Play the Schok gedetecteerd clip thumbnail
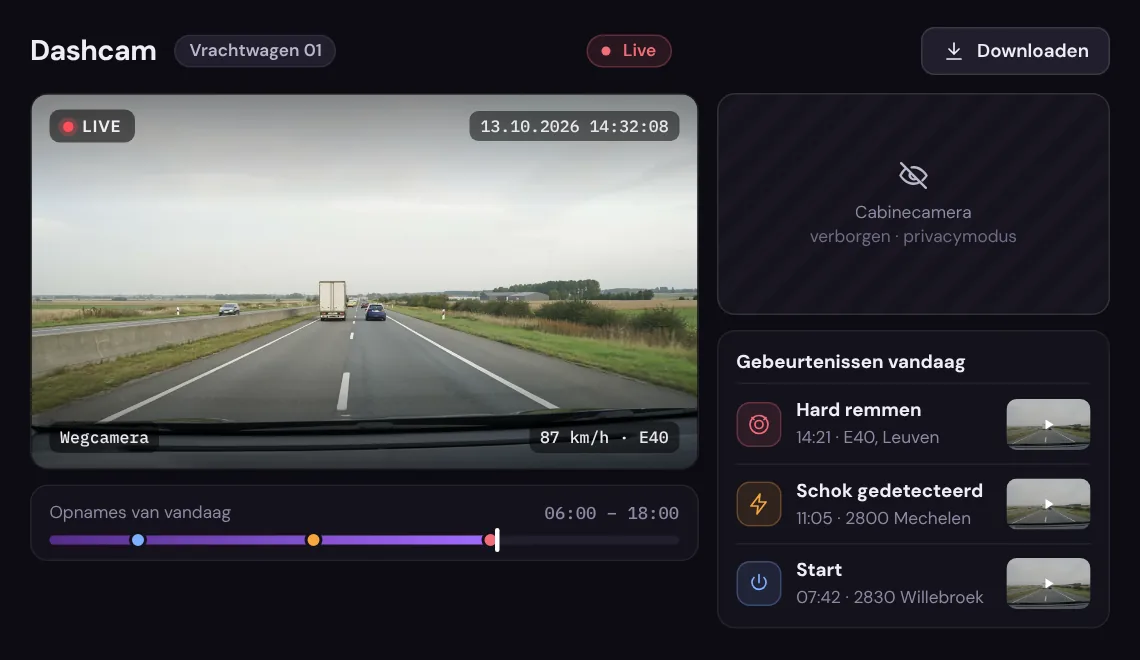The width and height of the screenshot is (1140, 660). [1048, 504]
